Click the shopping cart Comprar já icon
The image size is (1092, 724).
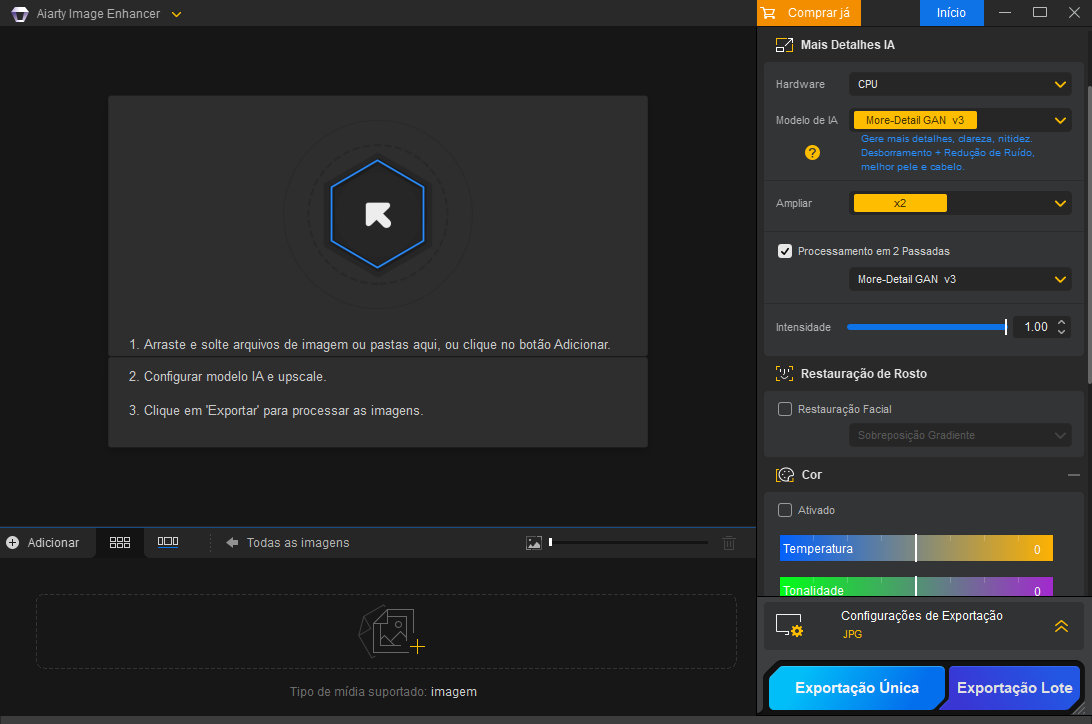[768, 13]
